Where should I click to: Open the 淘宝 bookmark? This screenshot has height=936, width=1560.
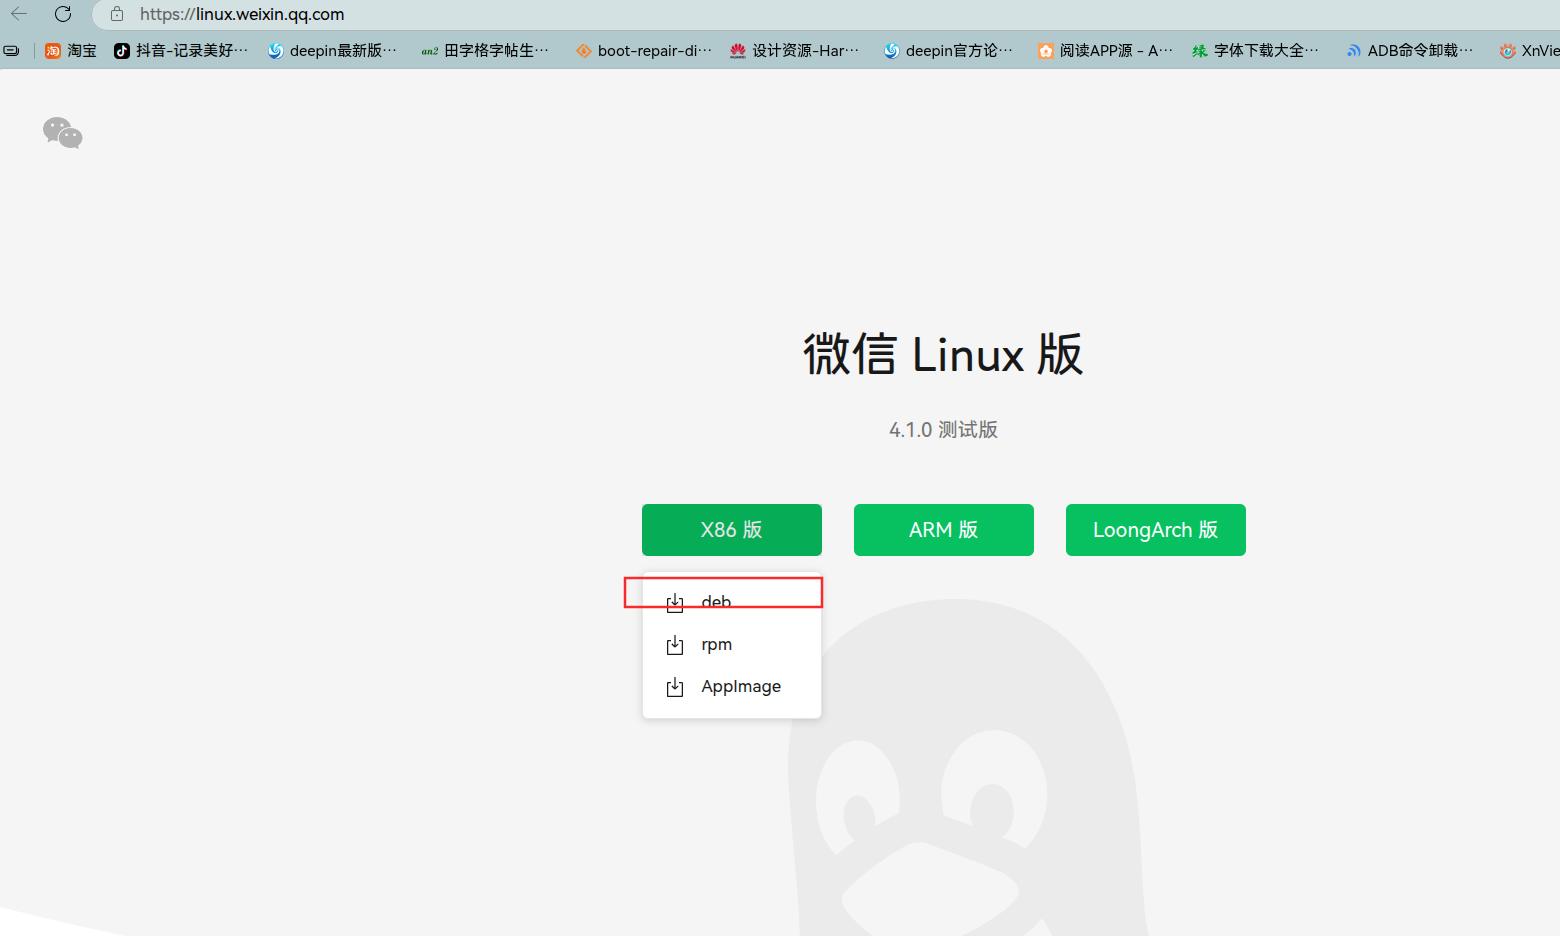point(71,50)
